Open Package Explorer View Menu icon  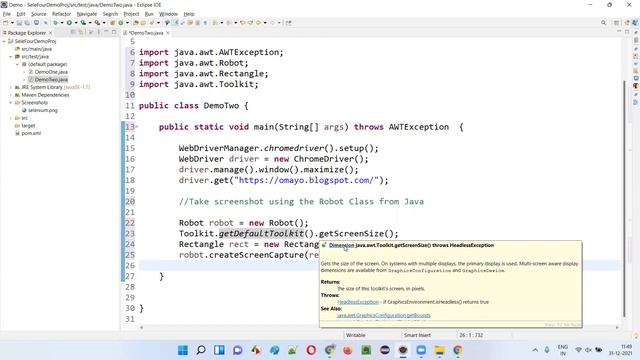tap(98, 32)
